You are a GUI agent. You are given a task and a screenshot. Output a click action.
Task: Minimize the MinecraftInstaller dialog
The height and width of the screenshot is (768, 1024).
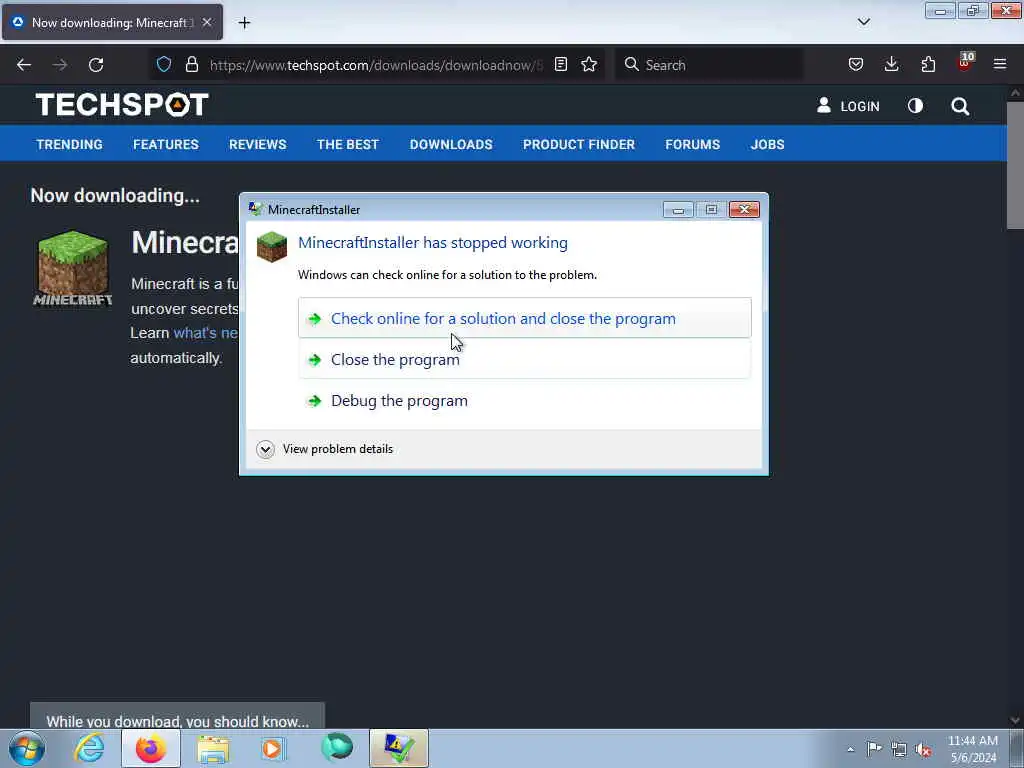pyautogui.click(x=678, y=209)
